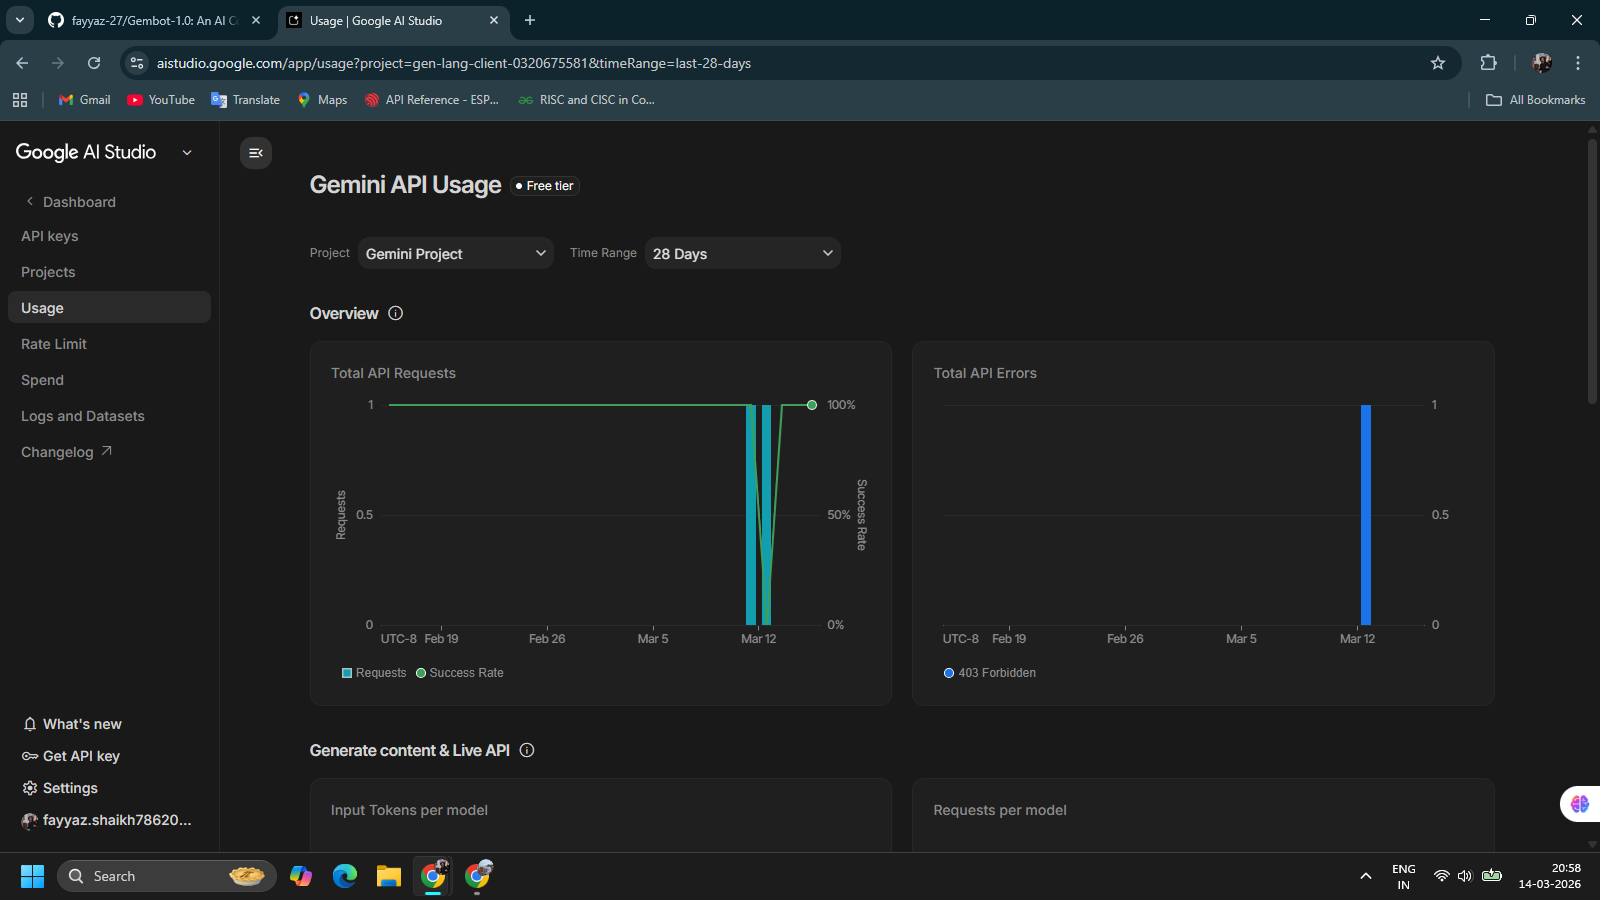Open the All Bookmarks folder
Viewport: 1600px width, 900px height.
coord(1535,100)
